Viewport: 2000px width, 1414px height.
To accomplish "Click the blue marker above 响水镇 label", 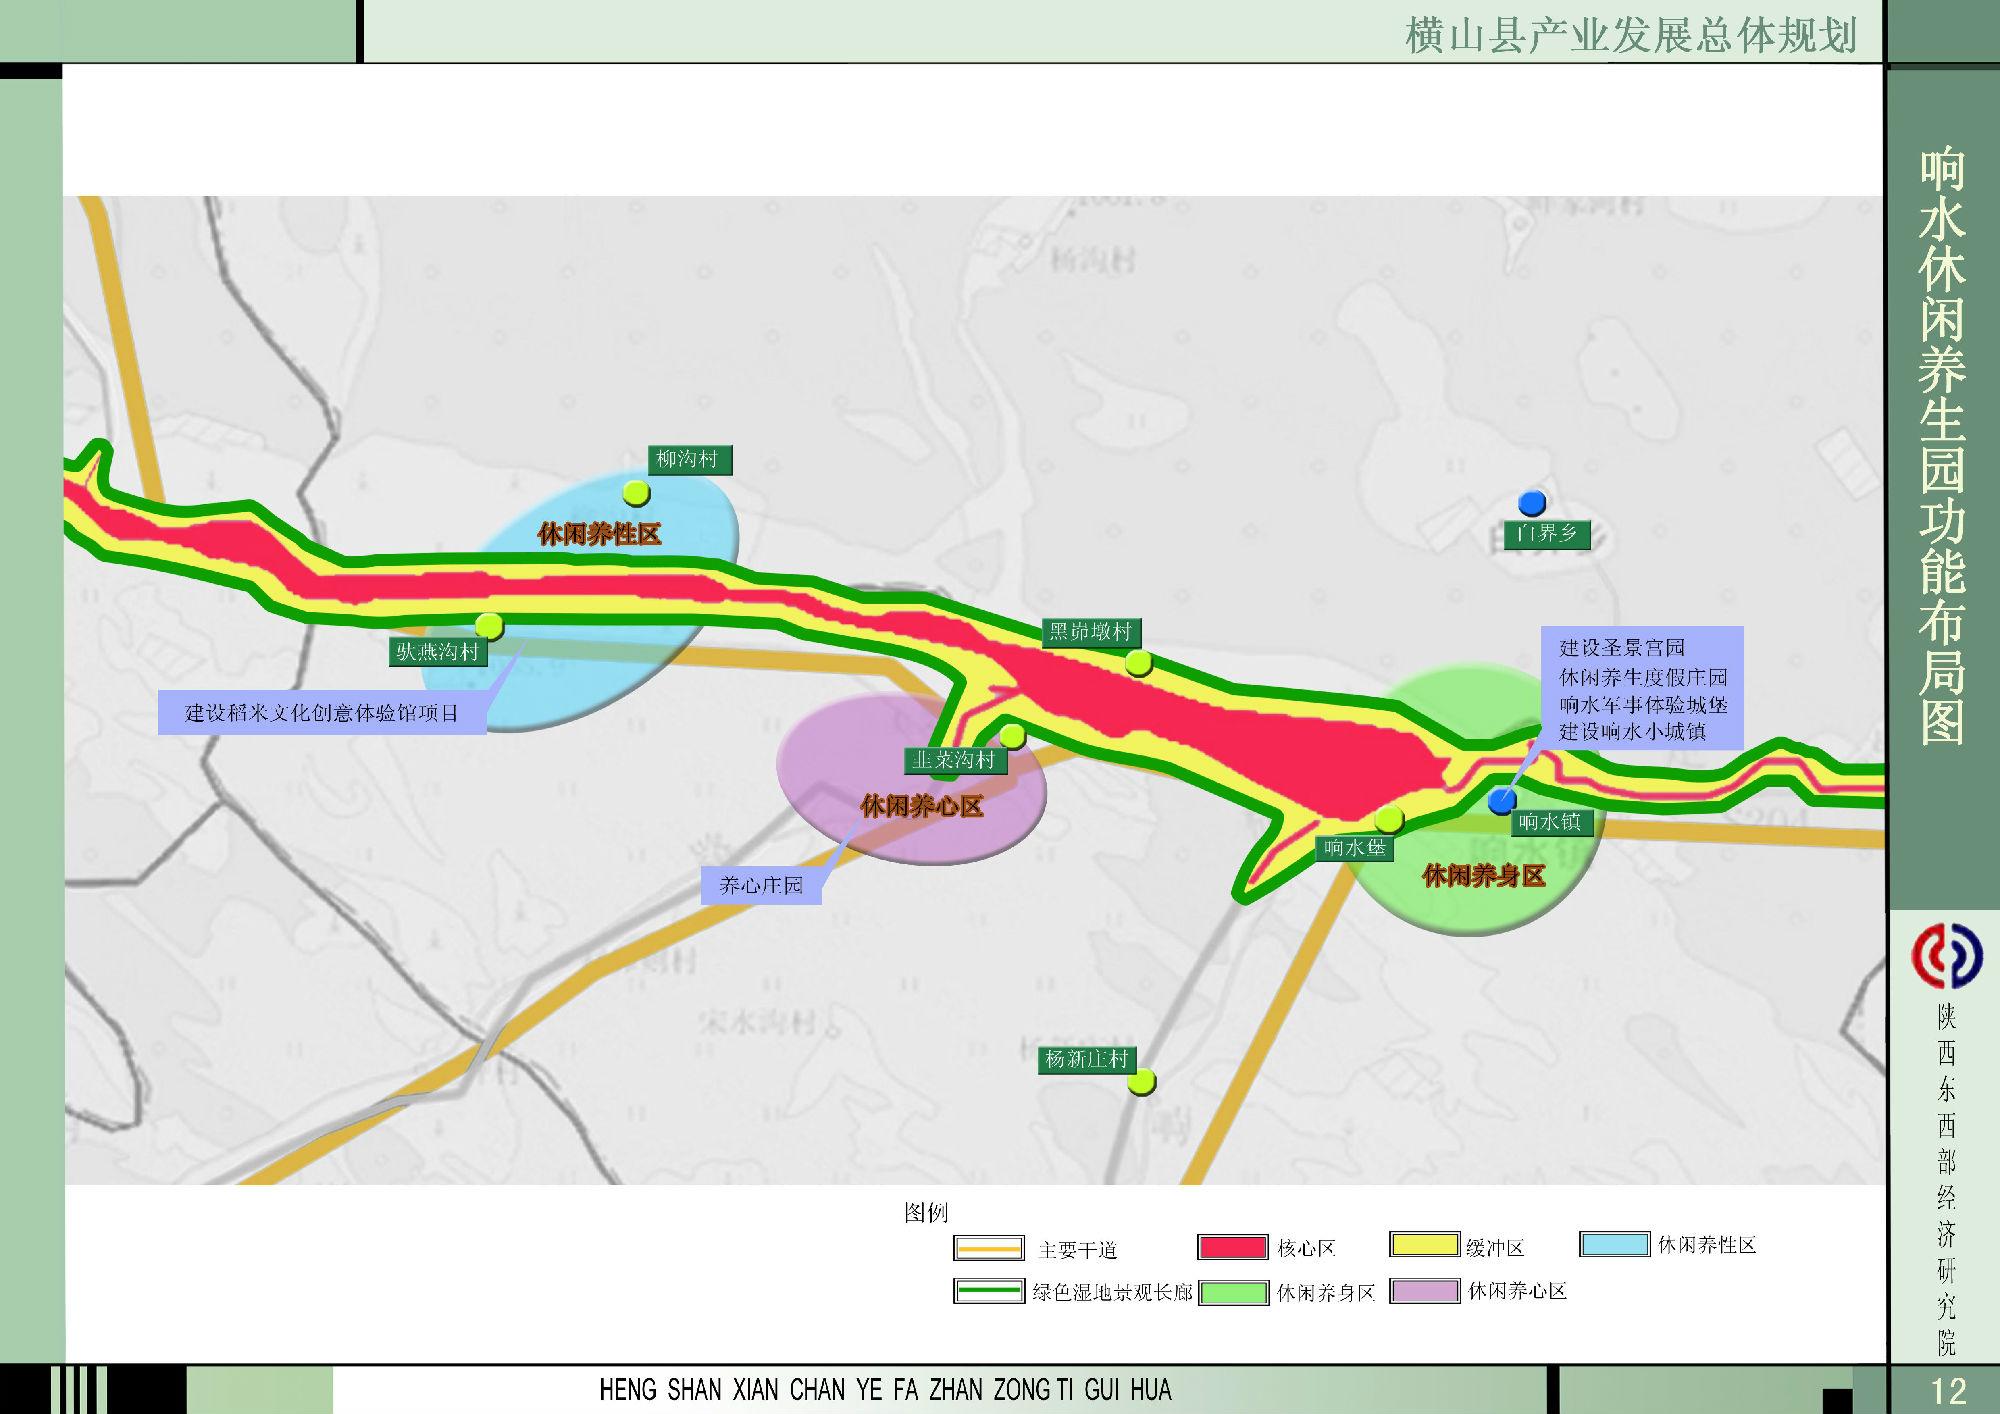I will pos(1501,800).
